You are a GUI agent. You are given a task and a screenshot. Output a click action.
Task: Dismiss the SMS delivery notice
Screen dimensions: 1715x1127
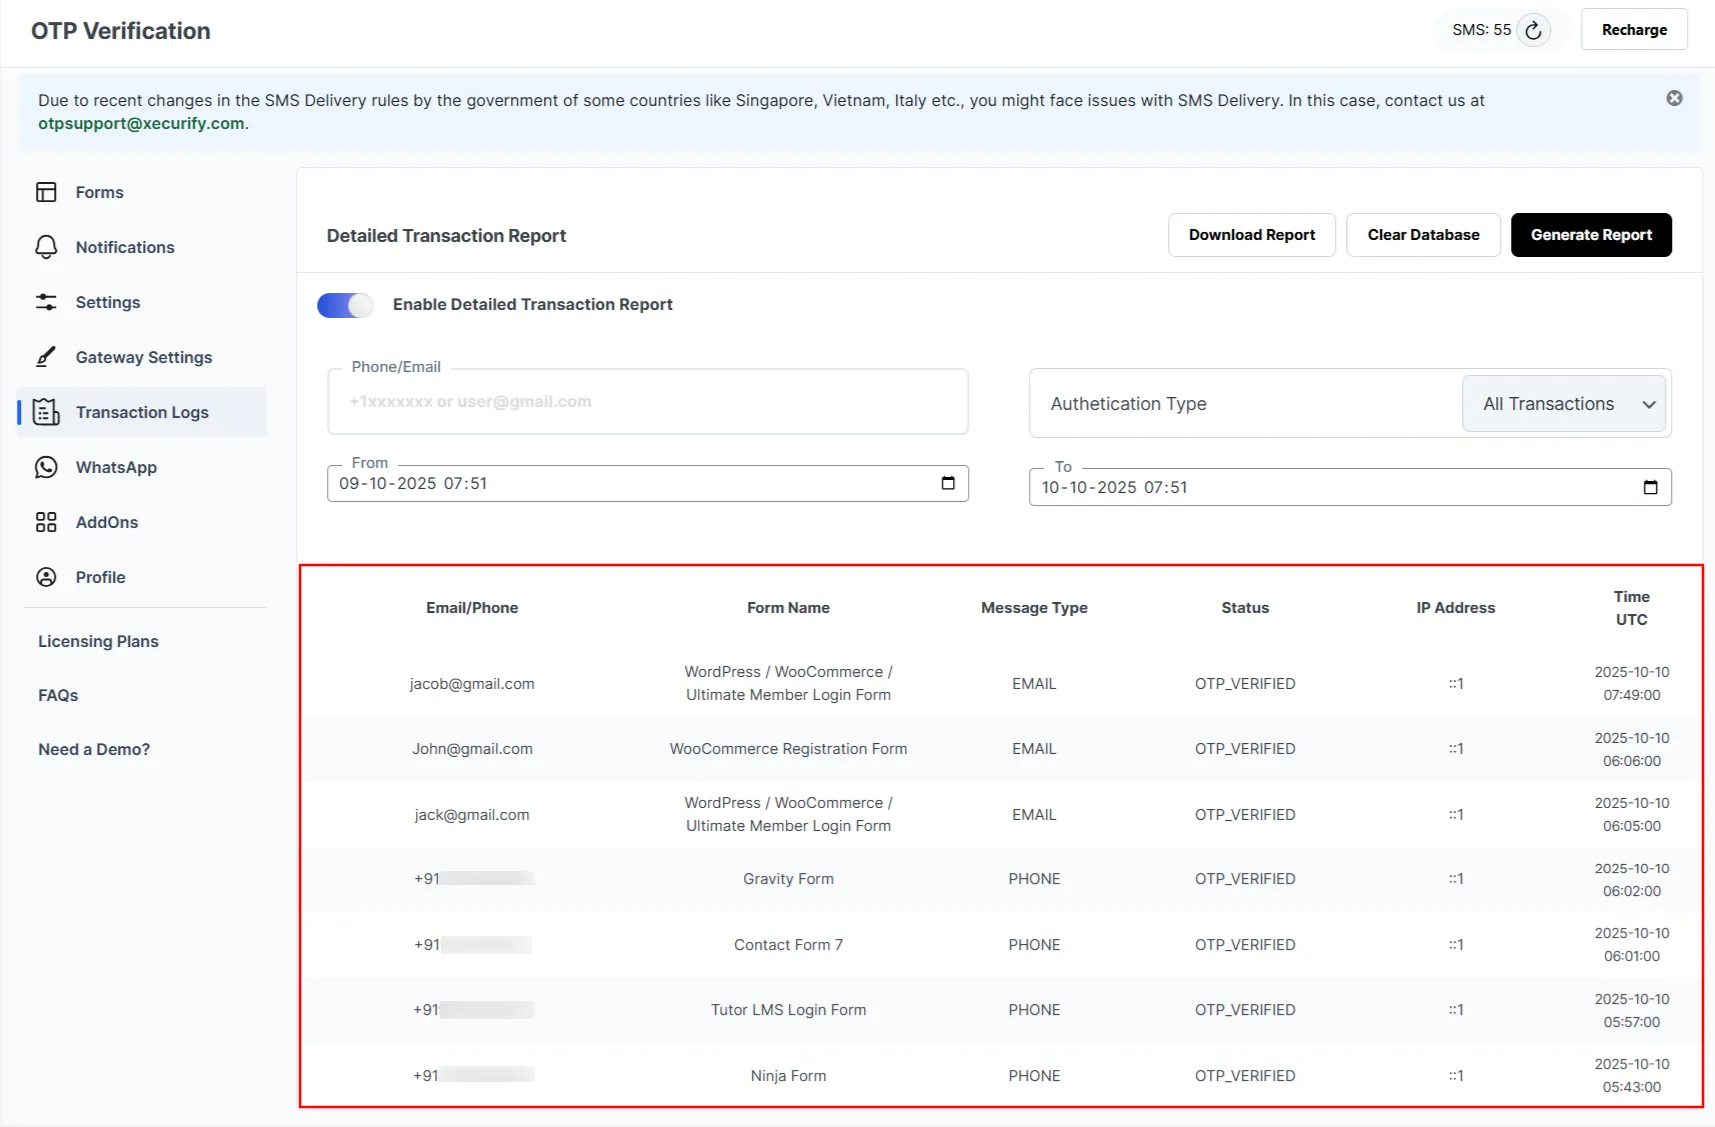1673,98
